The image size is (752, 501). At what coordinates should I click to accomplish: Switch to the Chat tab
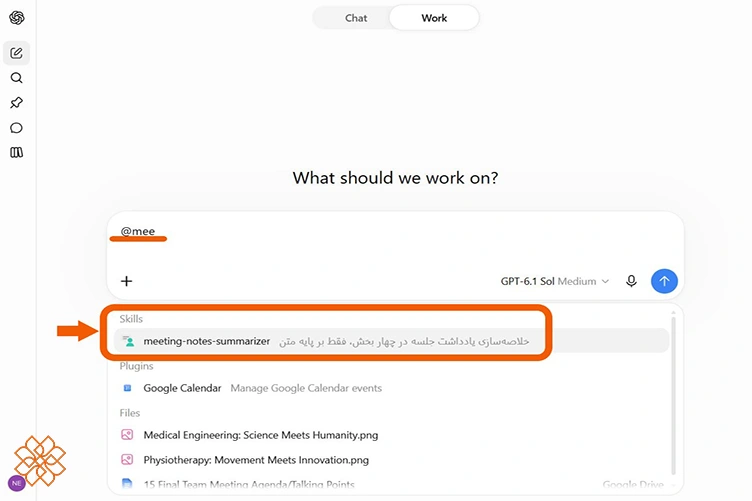[x=356, y=18]
